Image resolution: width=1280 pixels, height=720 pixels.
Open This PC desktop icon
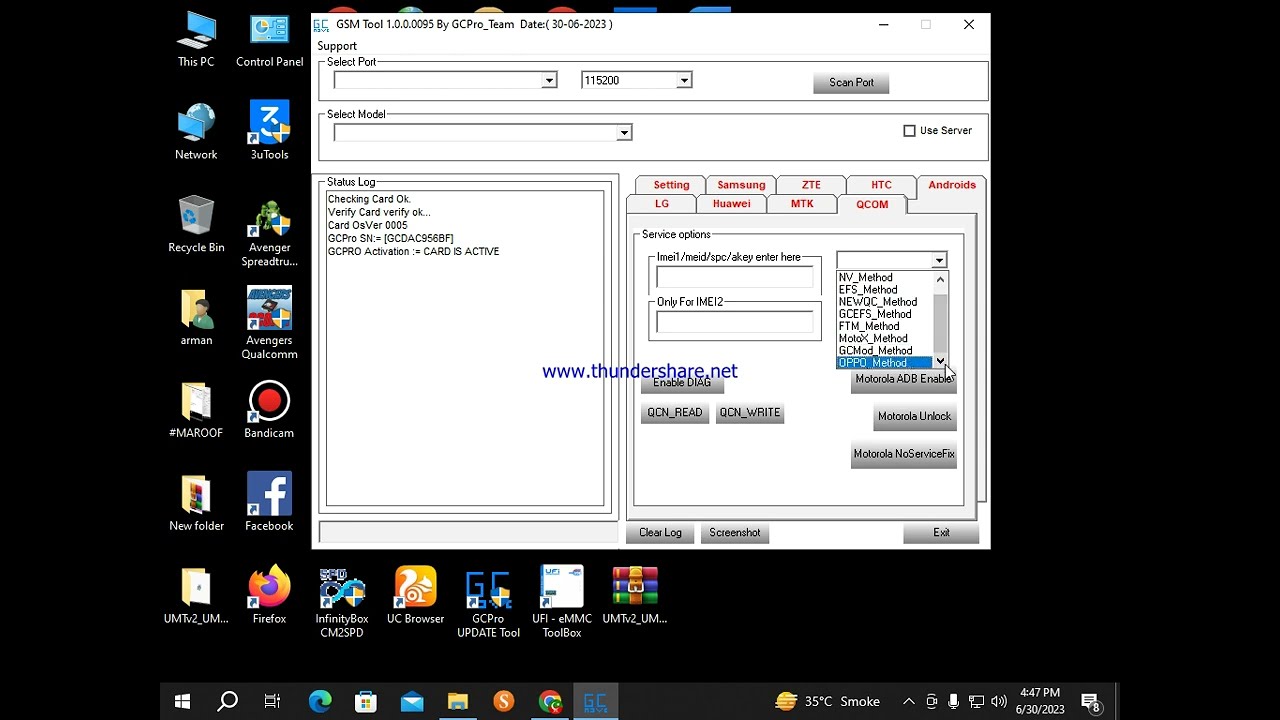196,40
